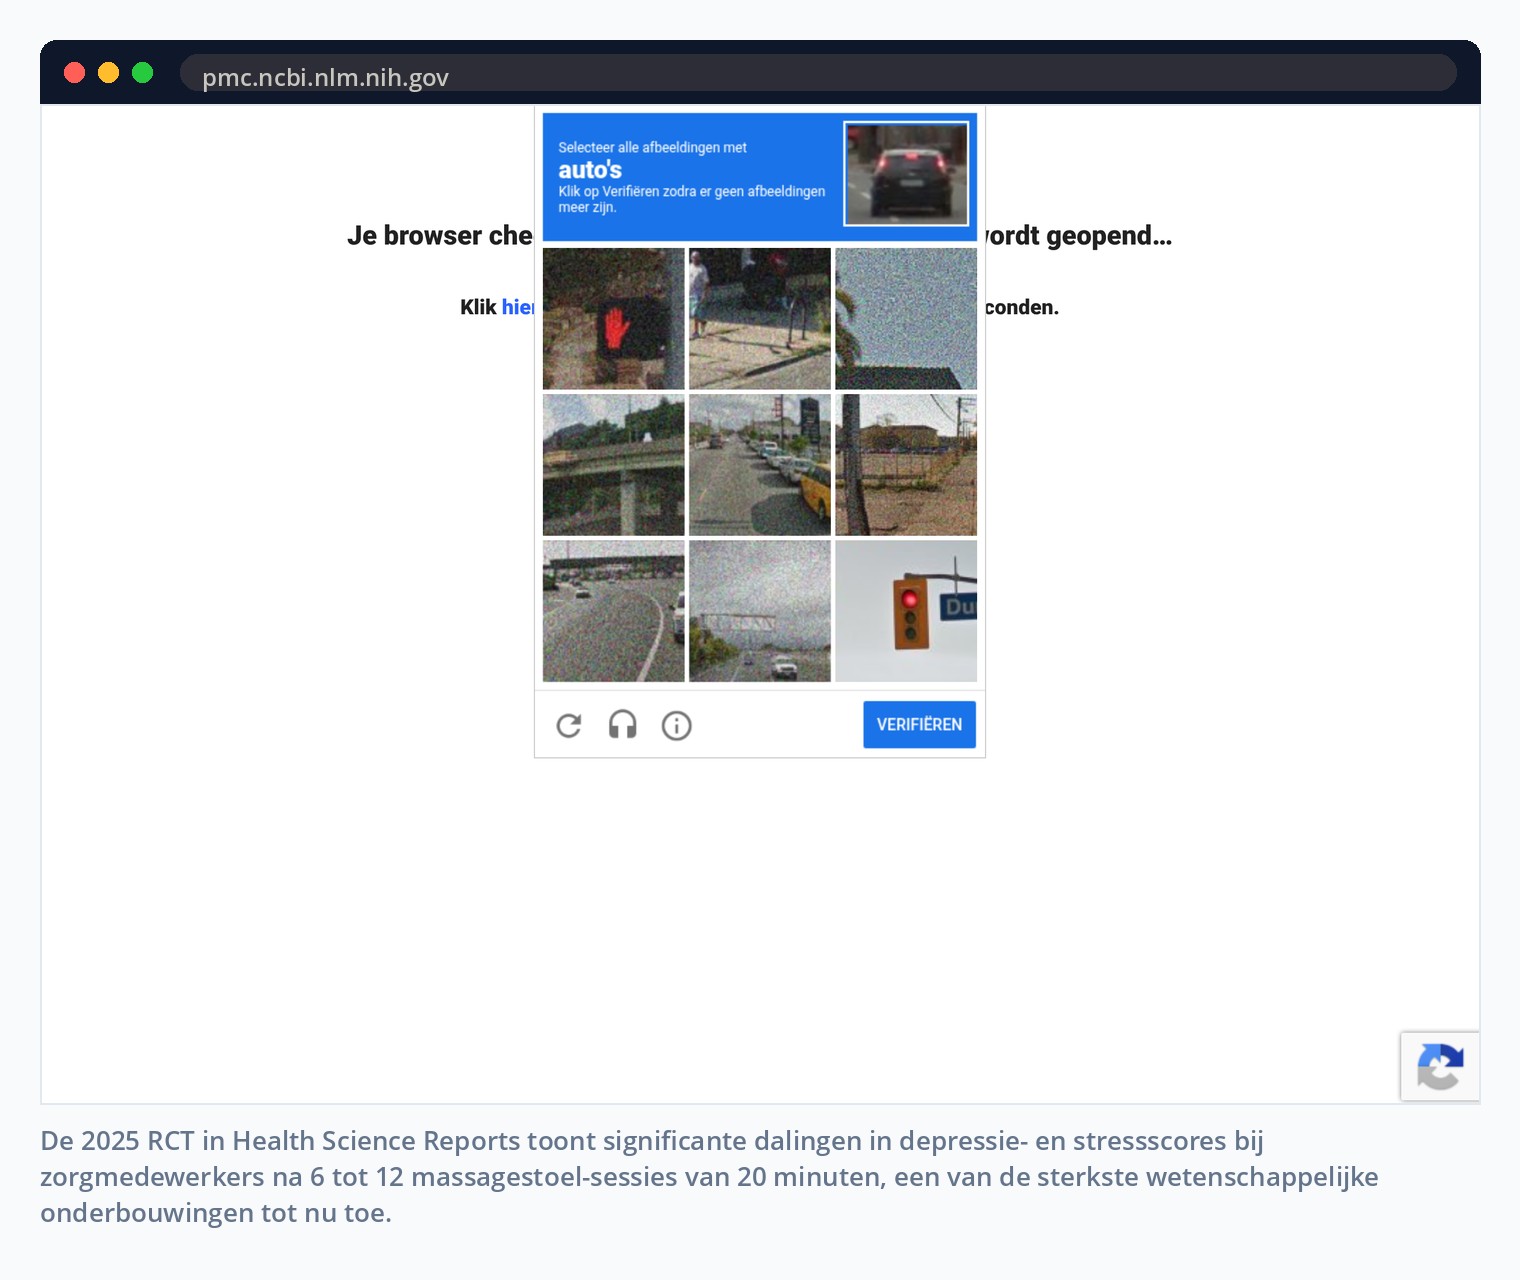Click the caption text about the 2025 RCT

click(x=709, y=1177)
